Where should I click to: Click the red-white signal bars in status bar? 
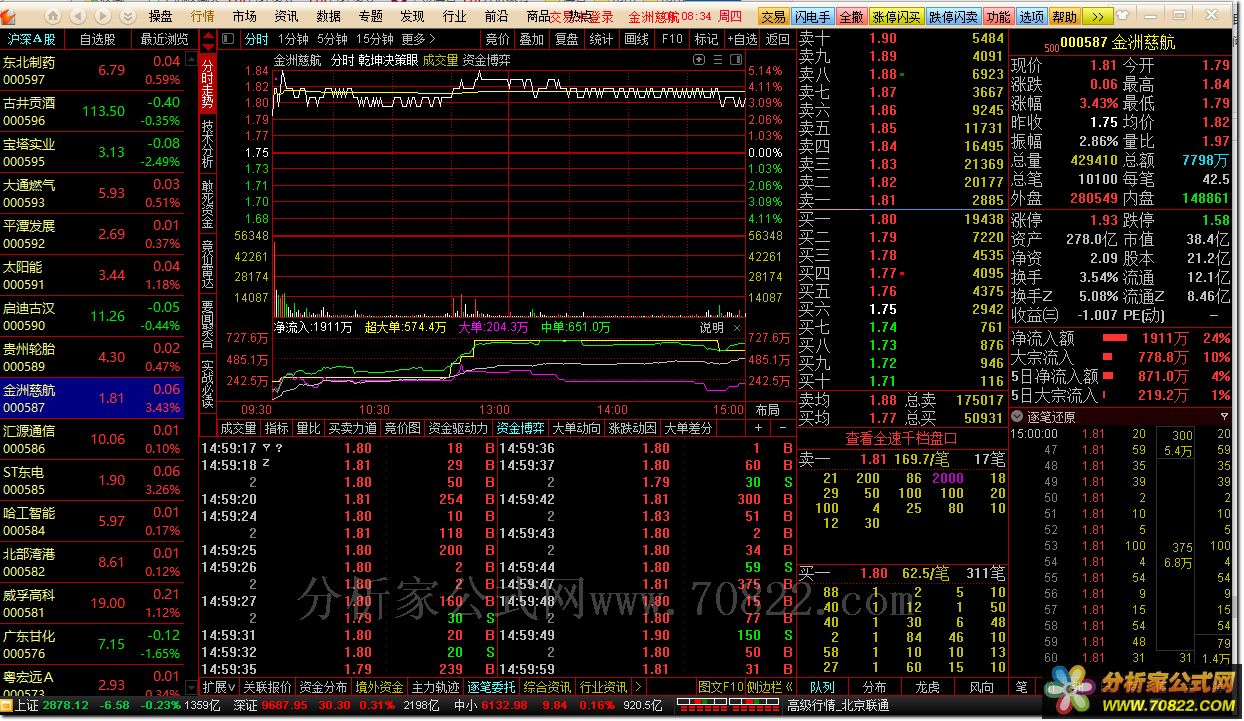coord(729,705)
